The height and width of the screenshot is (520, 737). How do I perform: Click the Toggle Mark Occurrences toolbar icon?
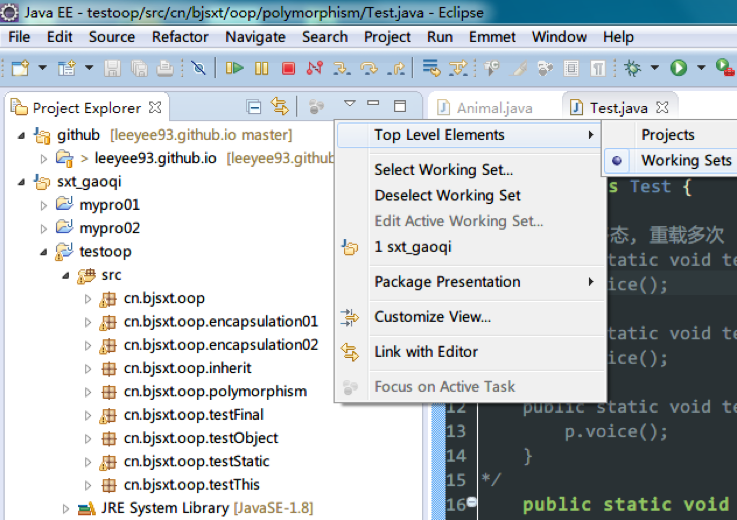pos(519,69)
